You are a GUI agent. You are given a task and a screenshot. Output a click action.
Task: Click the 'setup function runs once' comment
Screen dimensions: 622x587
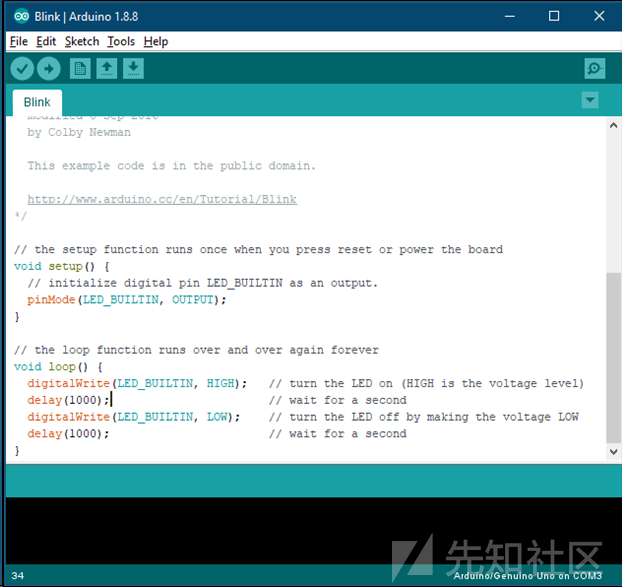259,249
